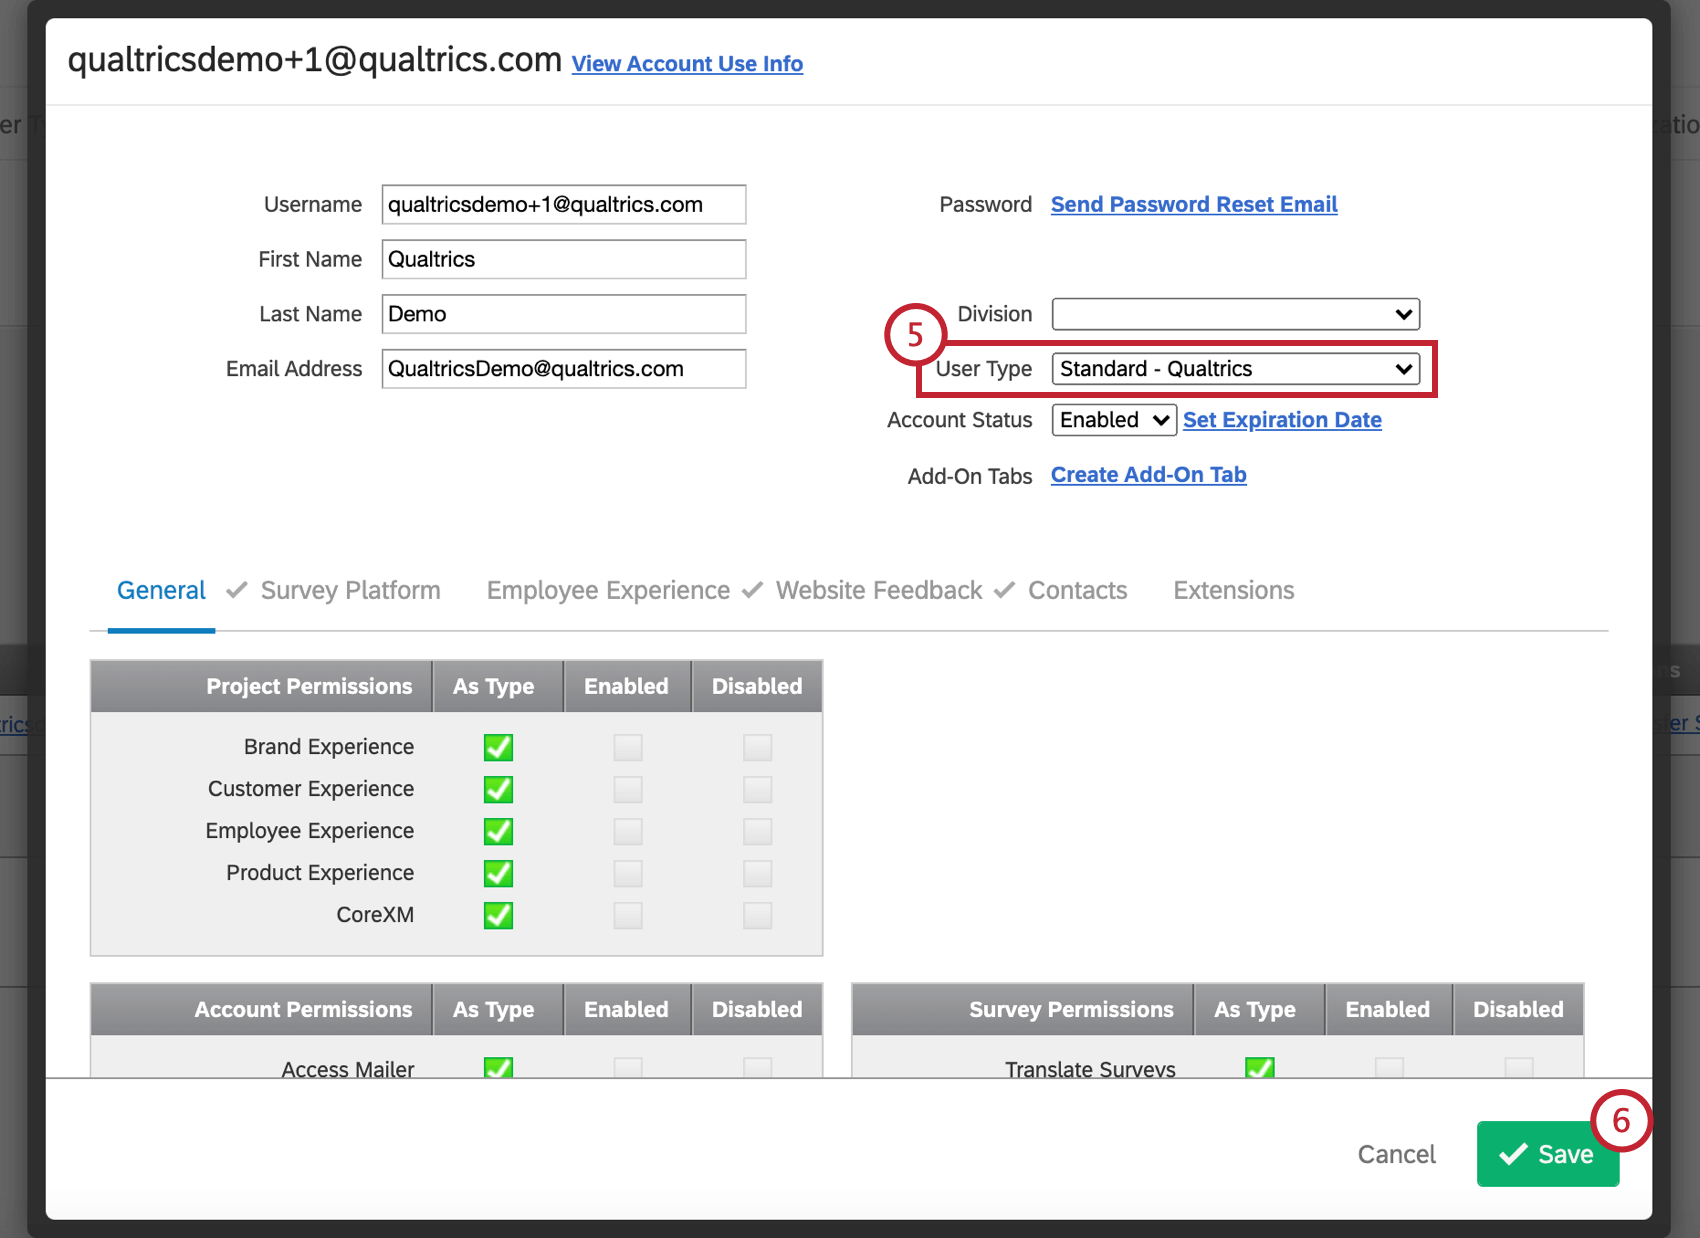Toggle Employee Experience As Type checkbox
The width and height of the screenshot is (1700, 1238).
[497, 831]
